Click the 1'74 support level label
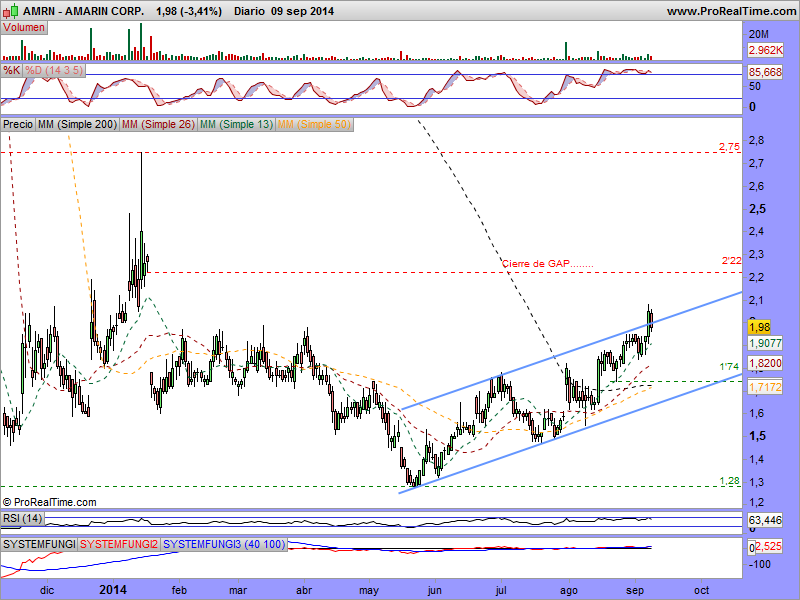 [729, 367]
